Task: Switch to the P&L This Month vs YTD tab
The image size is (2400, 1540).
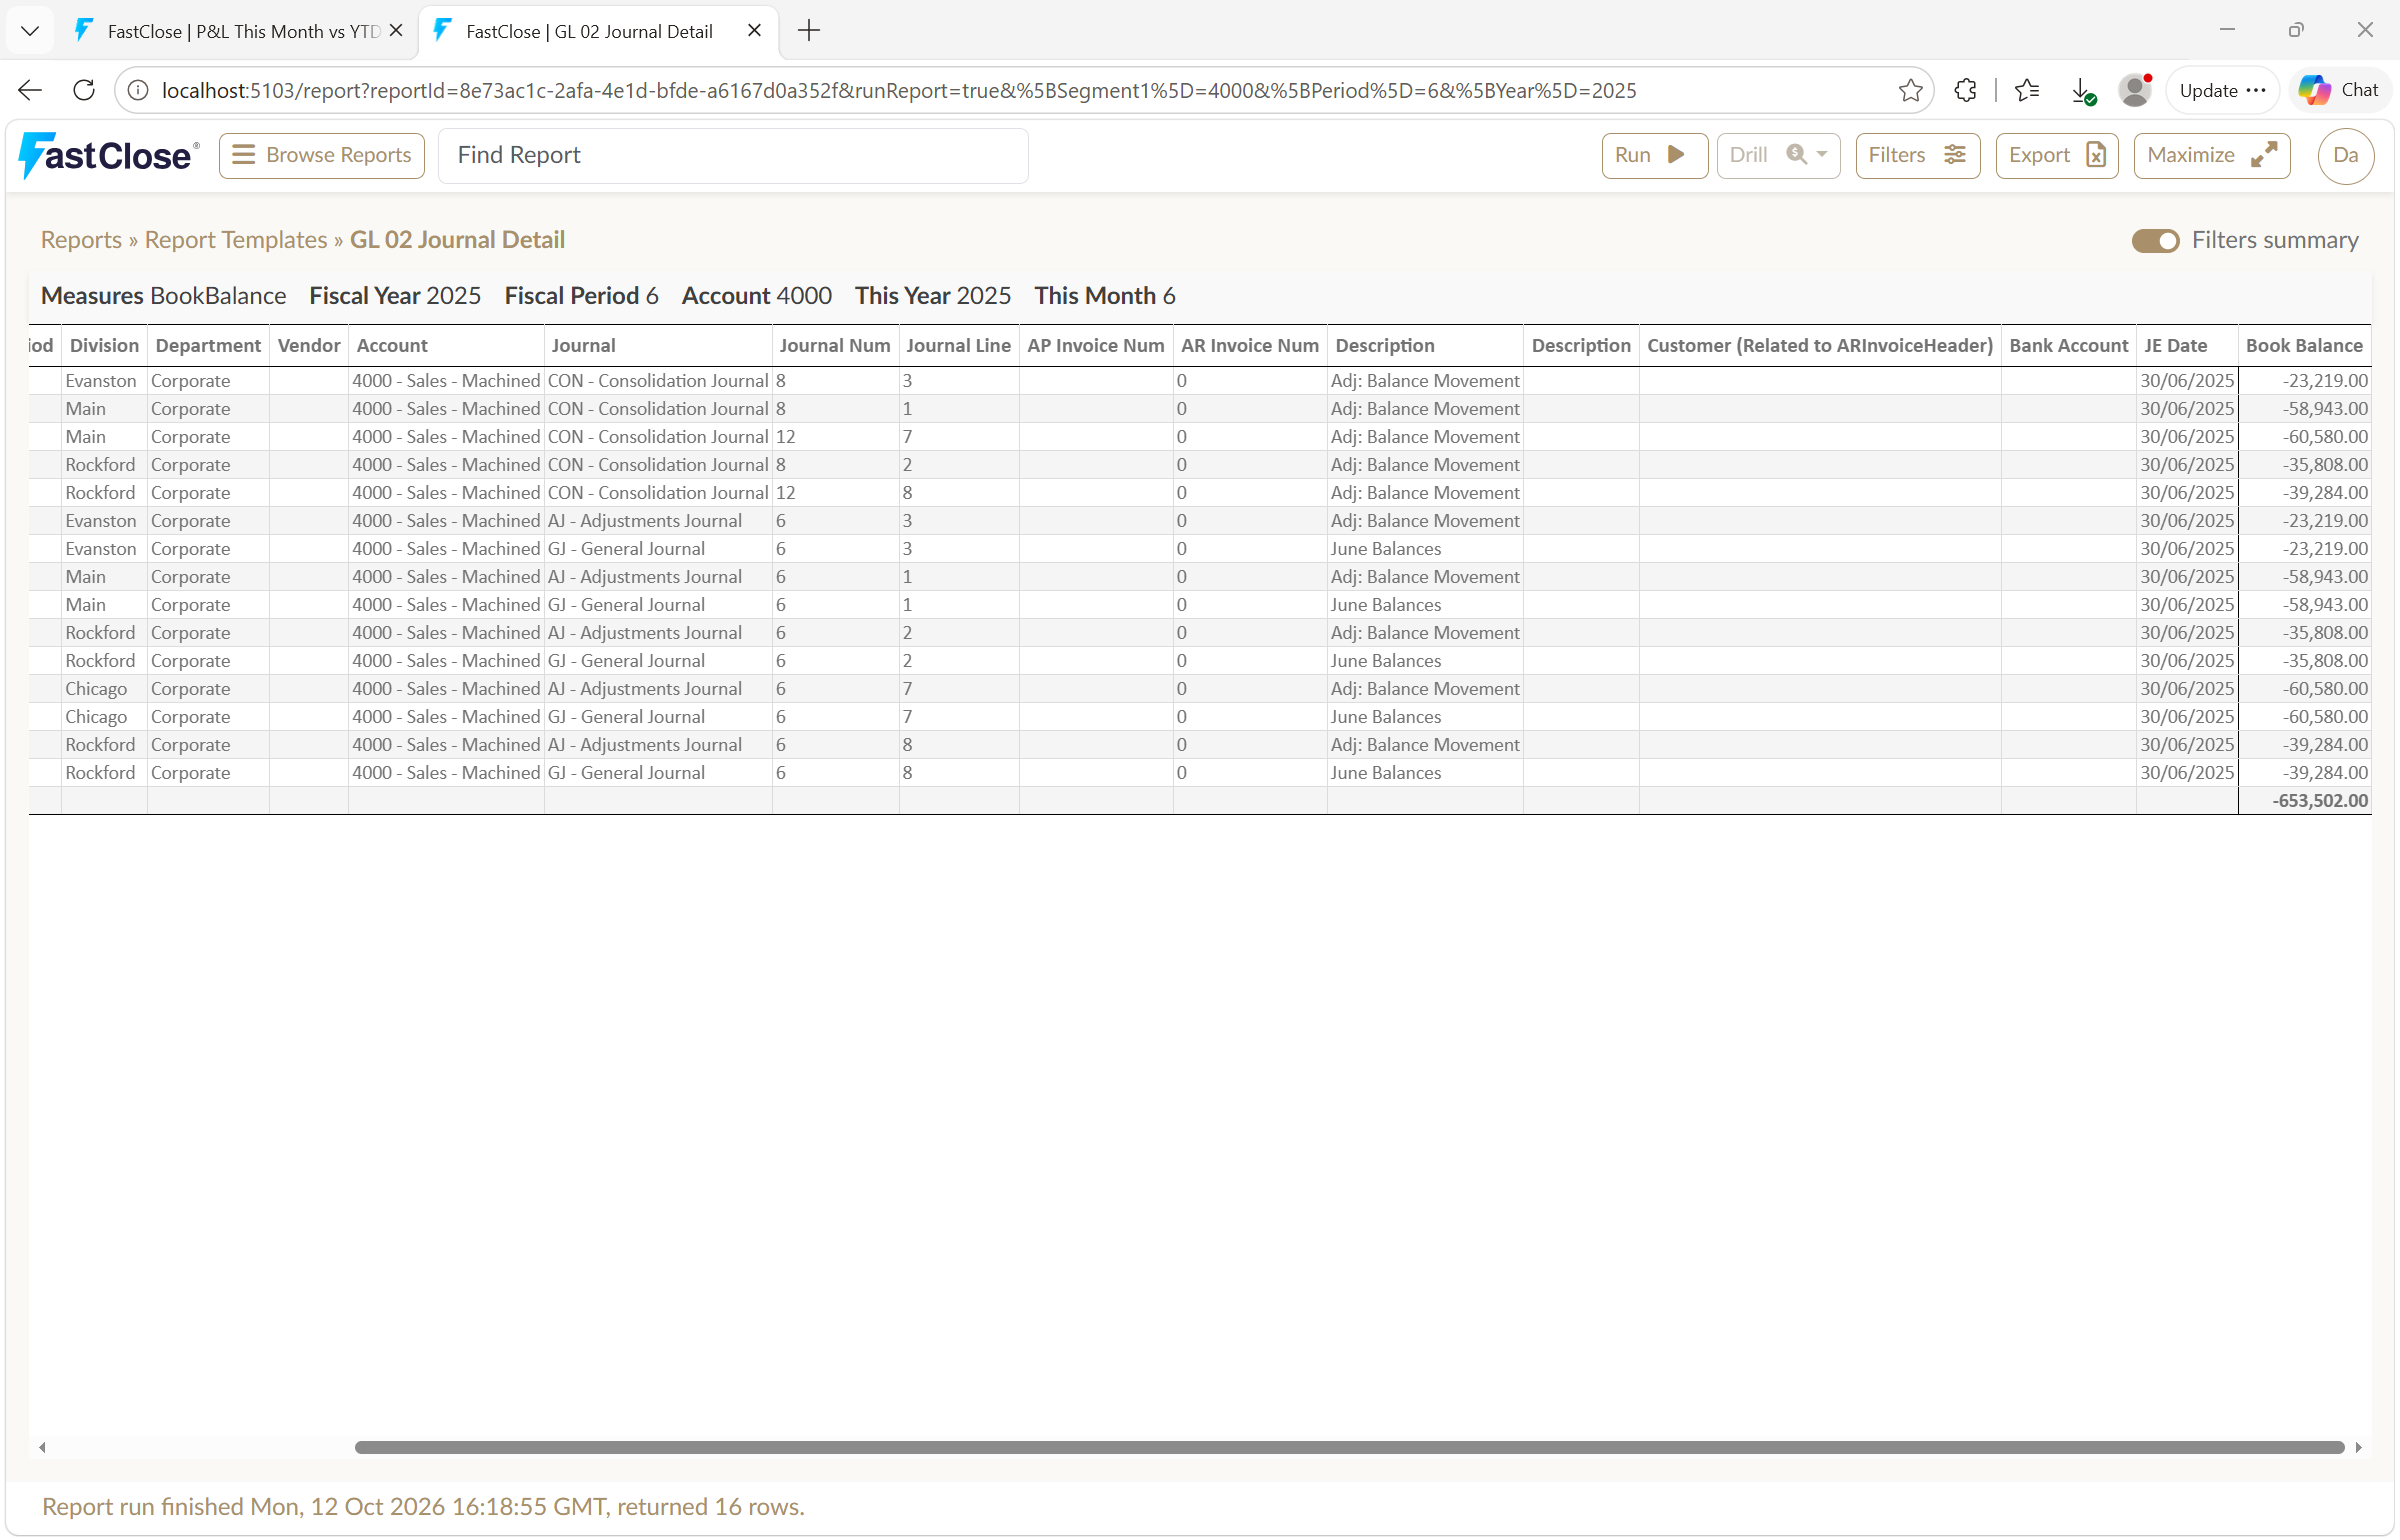Action: click(x=240, y=31)
